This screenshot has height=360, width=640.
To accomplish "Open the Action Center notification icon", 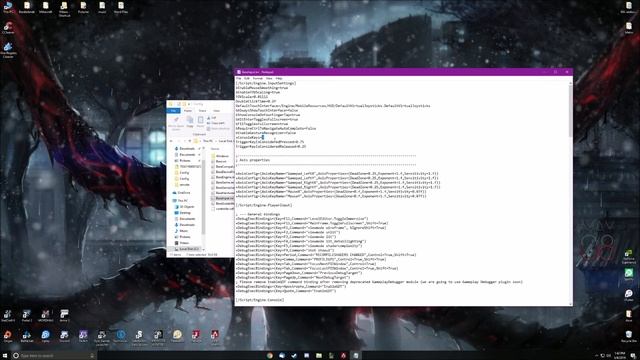I will (x=633, y=356).
